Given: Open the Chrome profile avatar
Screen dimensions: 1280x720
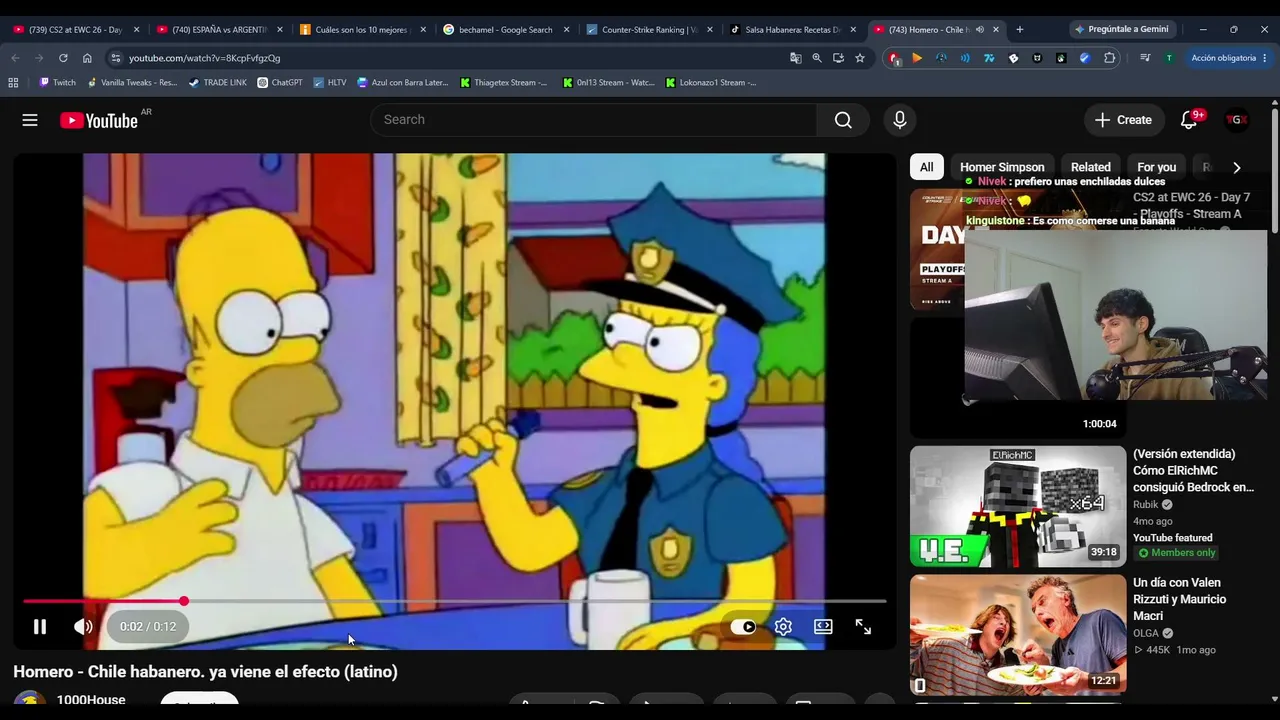Looking at the screenshot, I should click(1169, 58).
